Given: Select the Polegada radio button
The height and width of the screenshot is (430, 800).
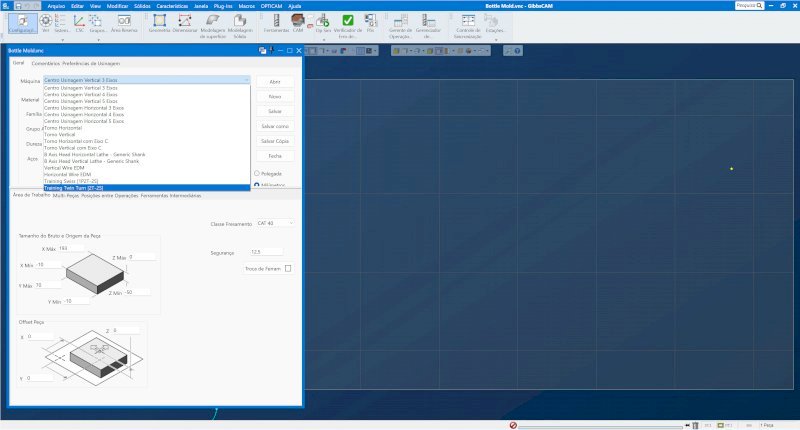Looking at the screenshot, I should 257,173.
